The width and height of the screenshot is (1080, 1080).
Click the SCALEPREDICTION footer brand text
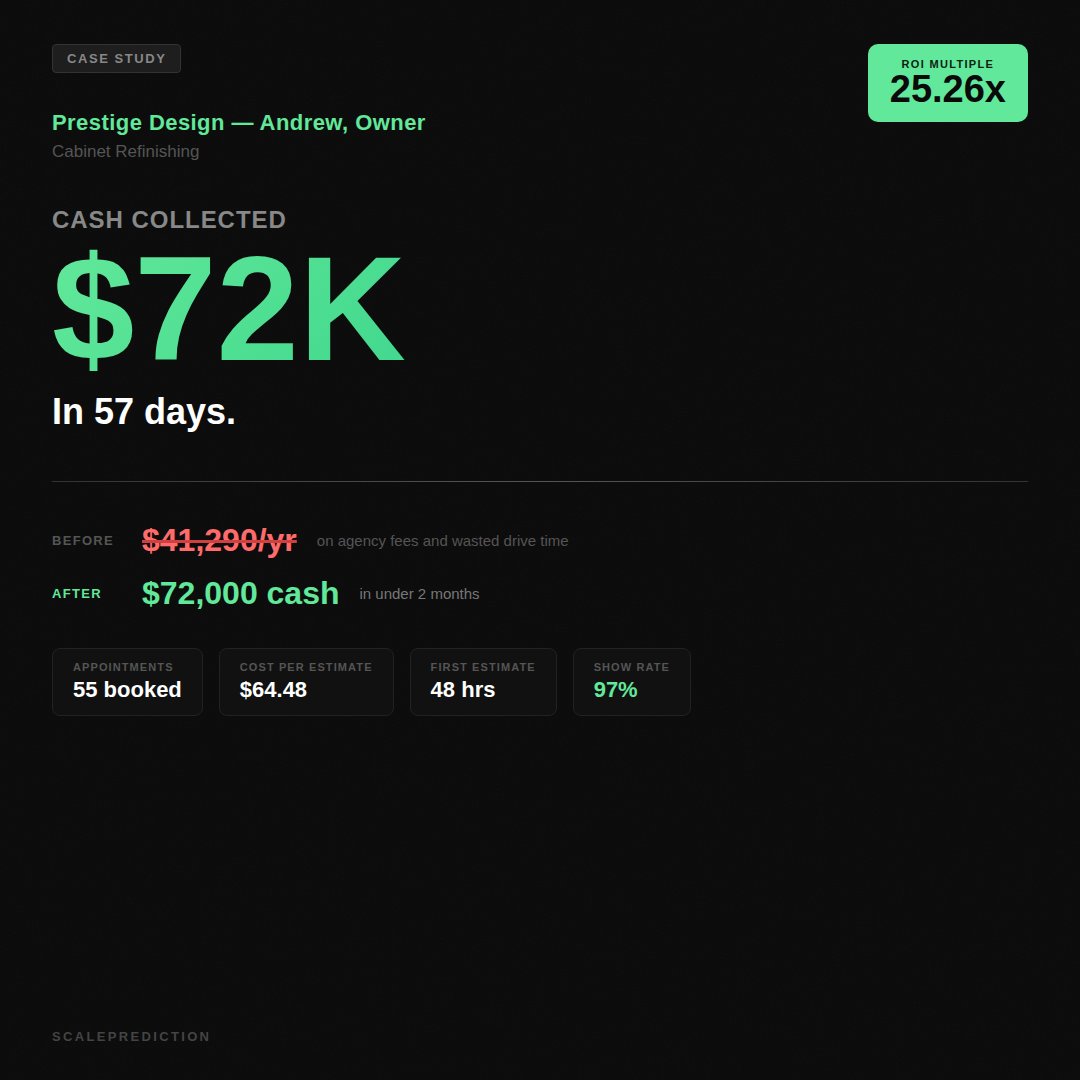131,1037
